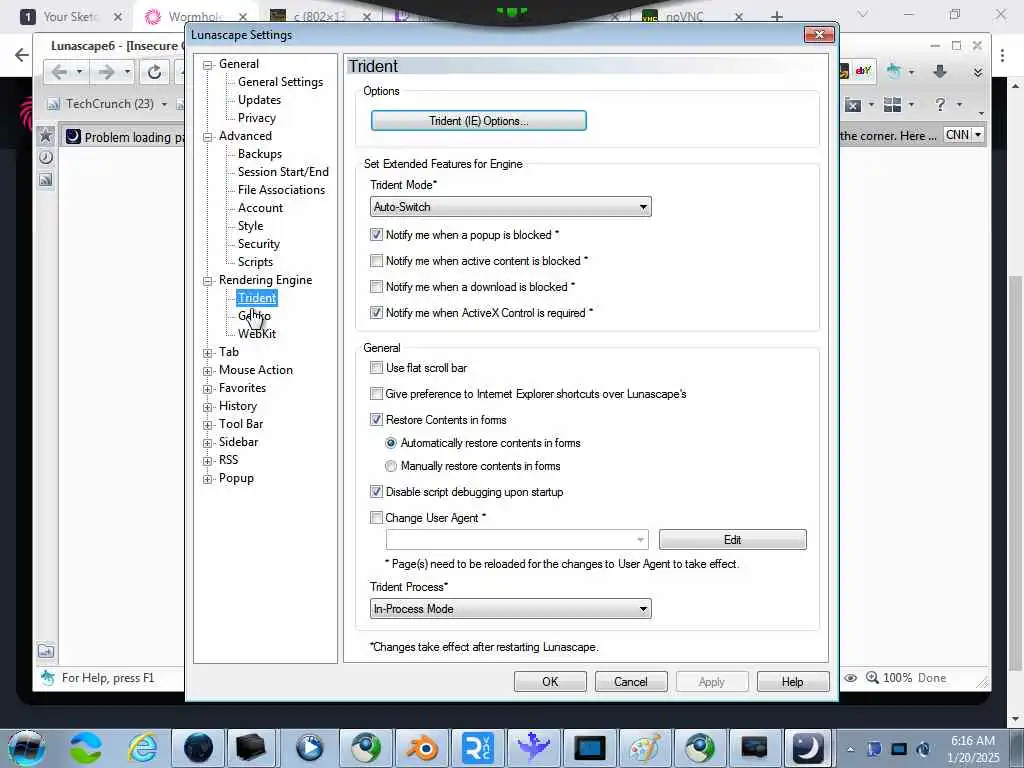Screen dimensions: 1024x768
Task: Open the RSS feed sidebar icon
Action: pos(46,180)
